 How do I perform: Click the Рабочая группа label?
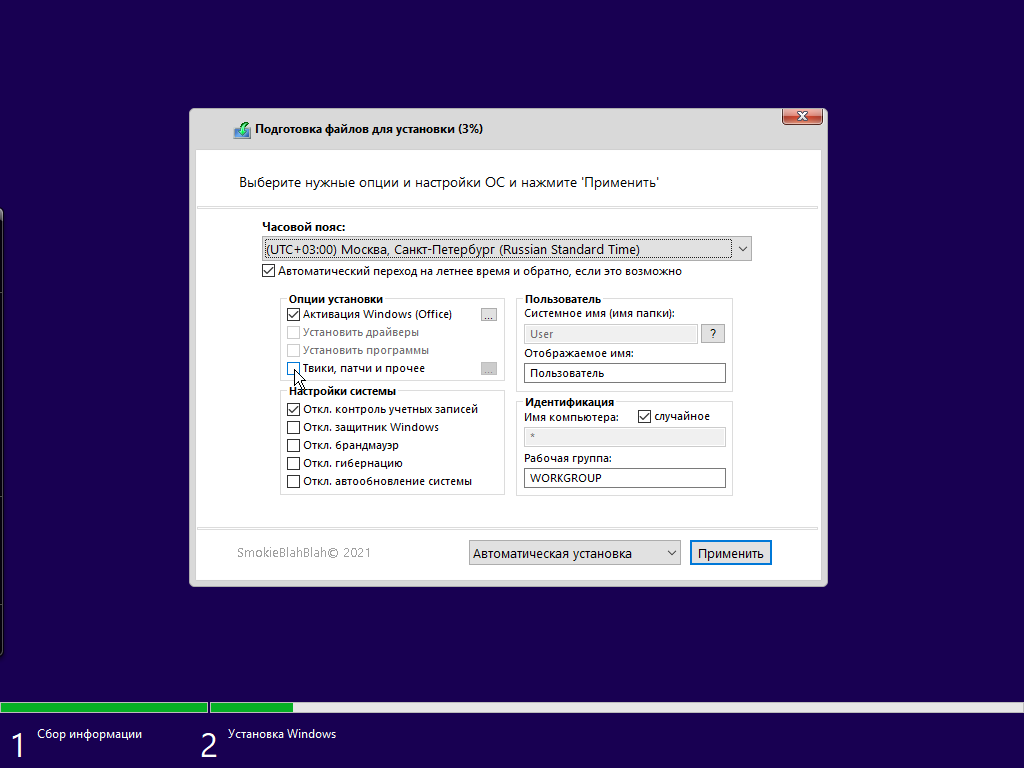[568, 458]
